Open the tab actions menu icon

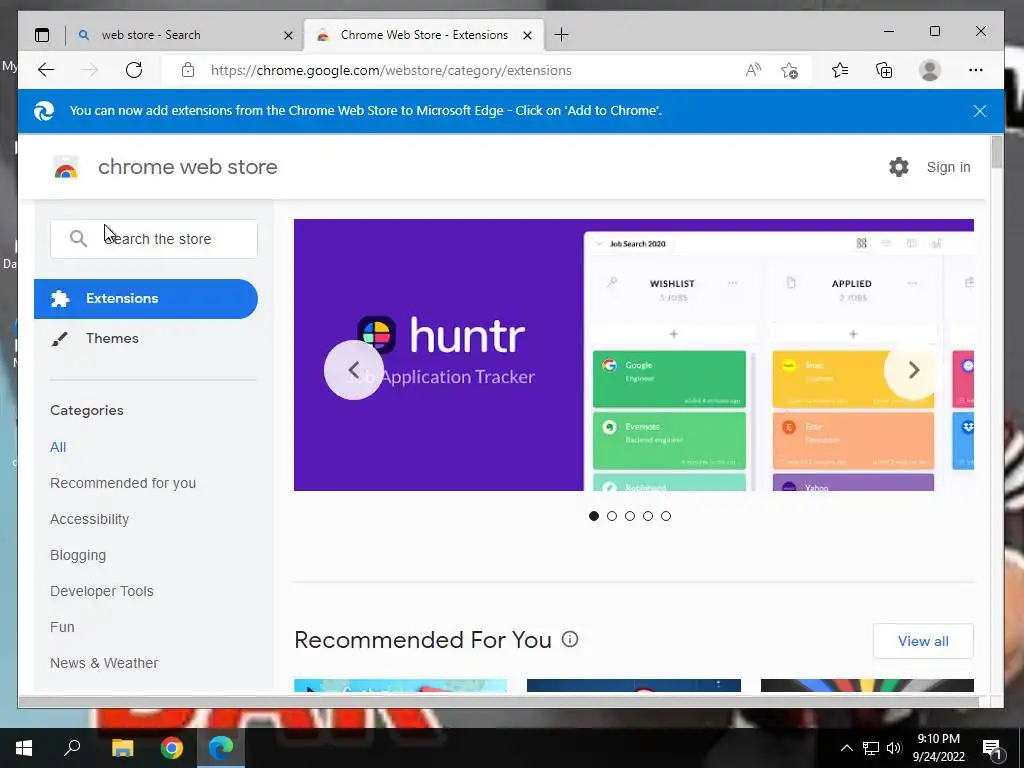click(x=42, y=35)
